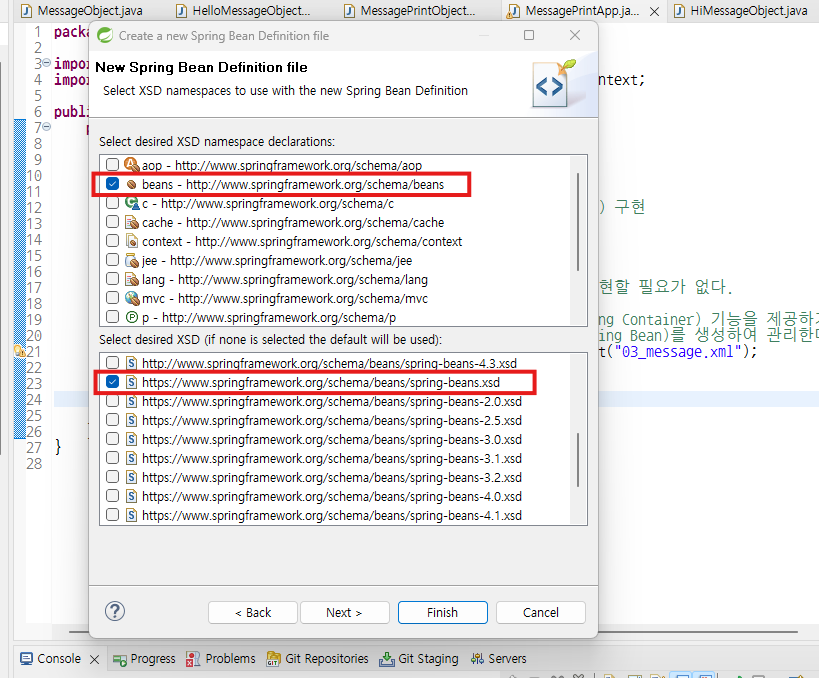Enable the cache namespace checkbox
Screen dimensions: 819x678
point(112,222)
